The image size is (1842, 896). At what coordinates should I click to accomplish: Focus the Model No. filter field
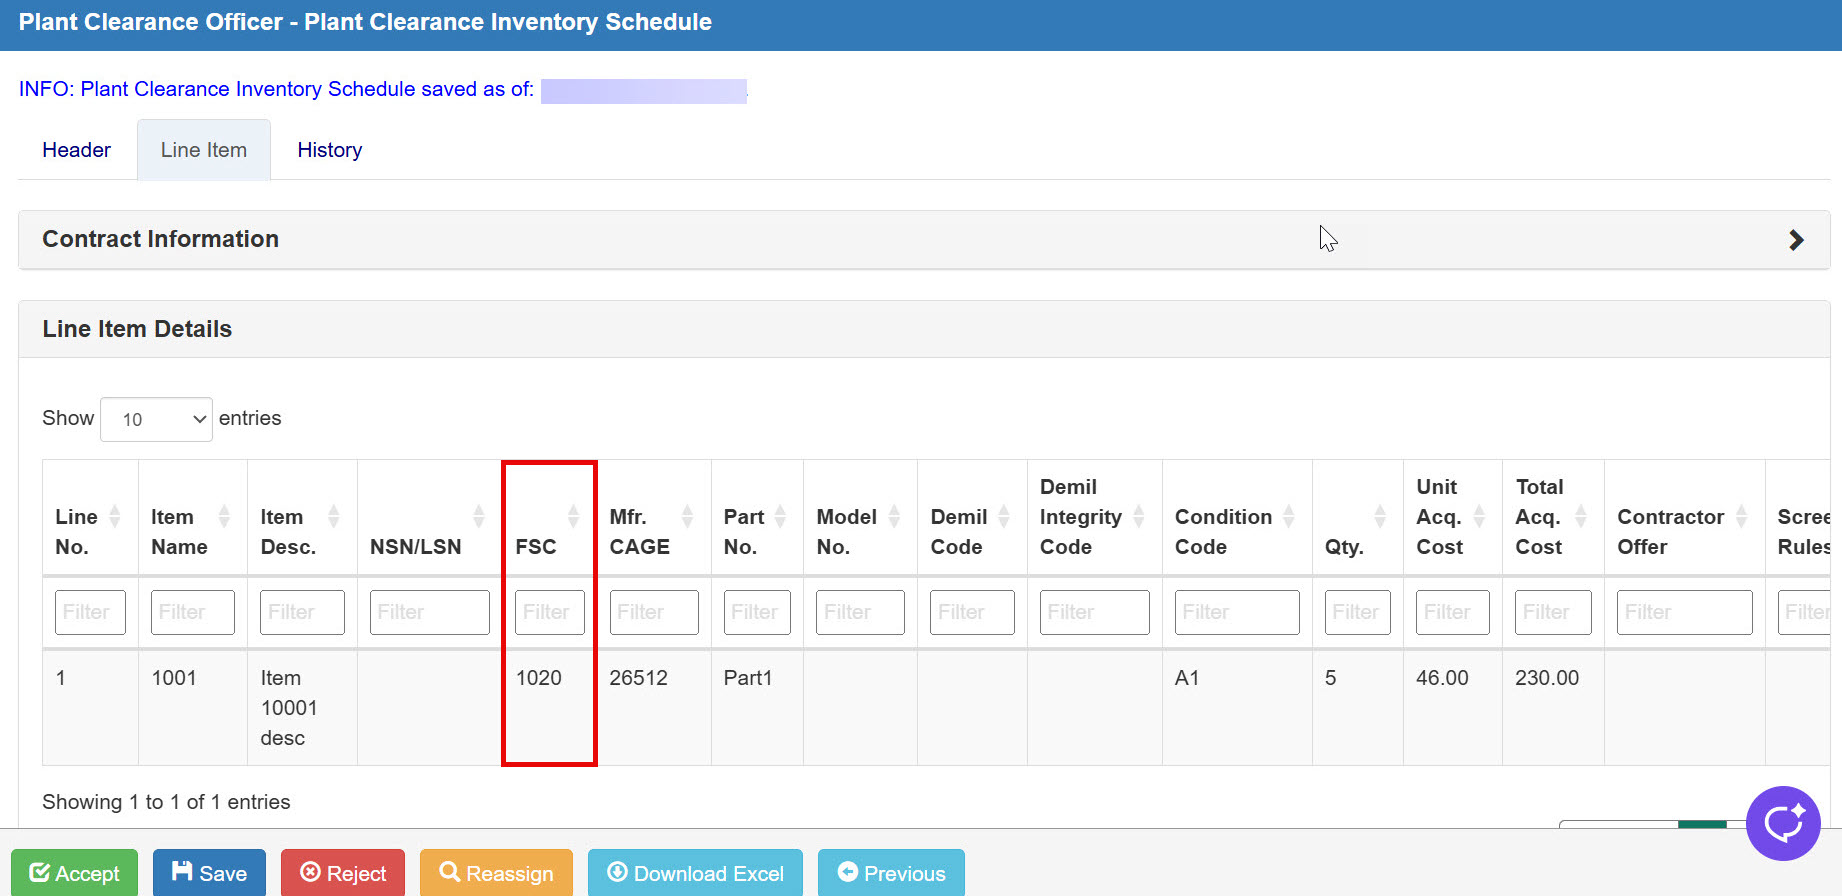(860, 612)
